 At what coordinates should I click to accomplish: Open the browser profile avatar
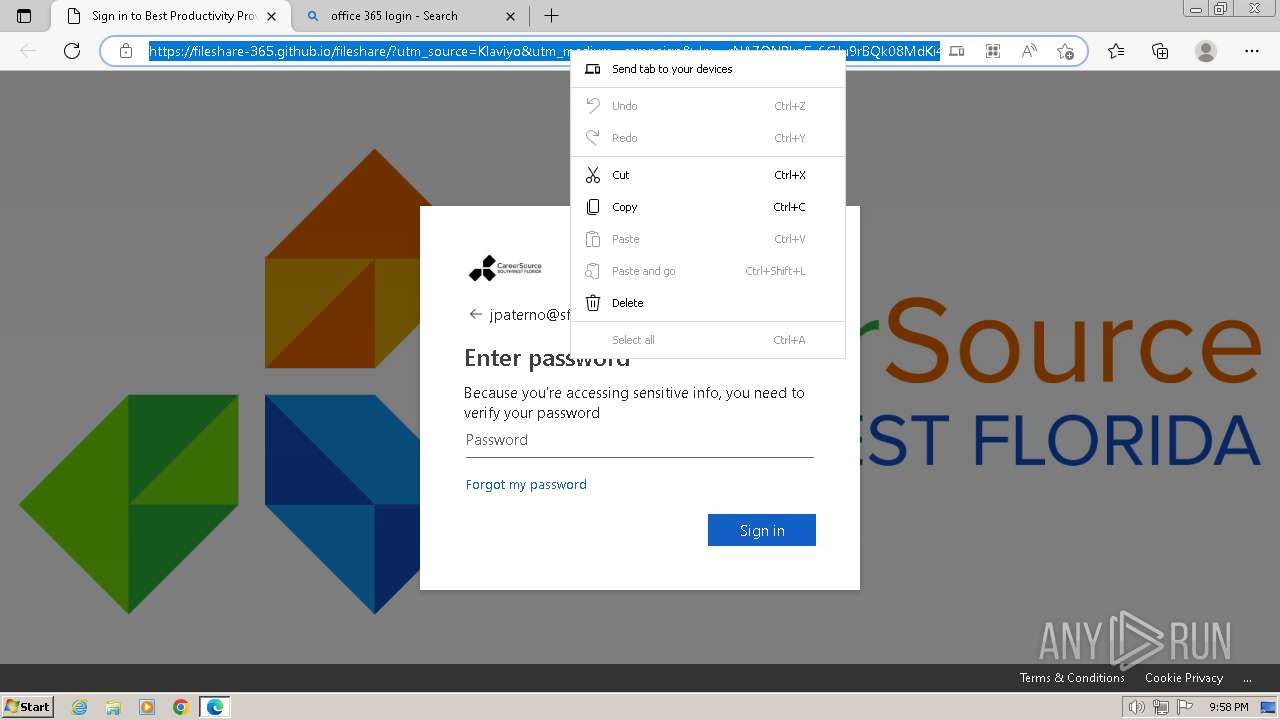(x=1206, y=51)
